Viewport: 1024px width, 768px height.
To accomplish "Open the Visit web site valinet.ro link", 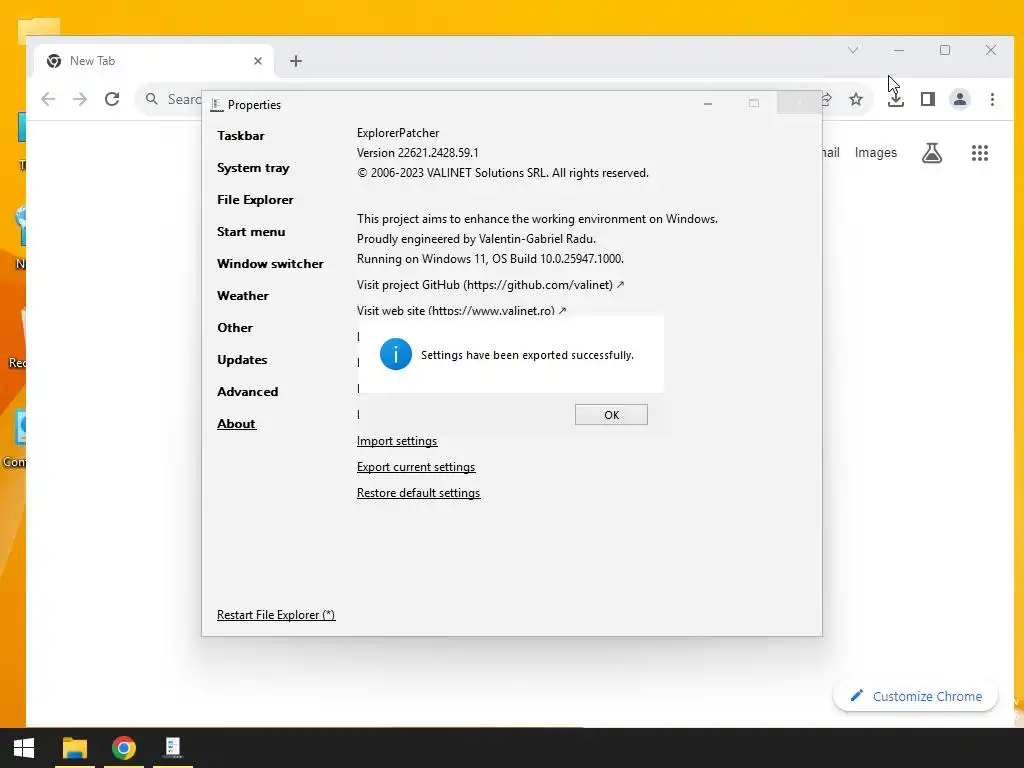I will pyautogui.click(x=462, y=311).
